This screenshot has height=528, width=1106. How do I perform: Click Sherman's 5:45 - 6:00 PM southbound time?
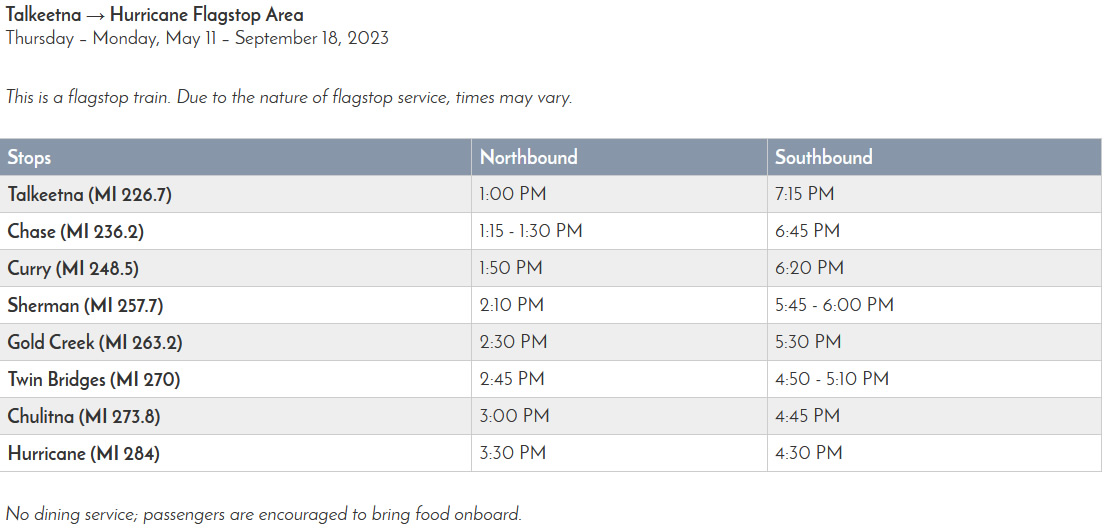coord(834,305)
